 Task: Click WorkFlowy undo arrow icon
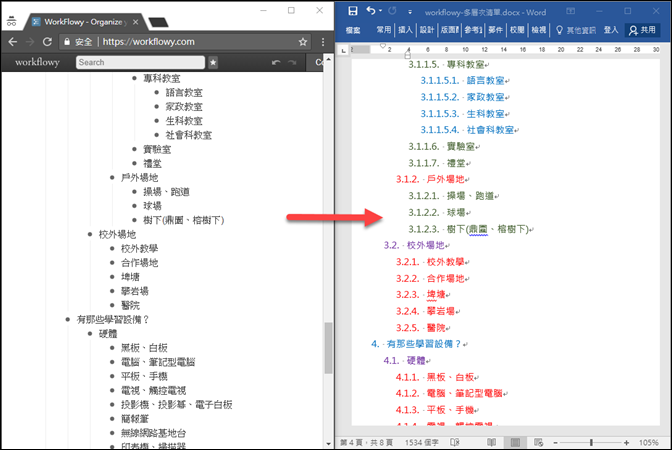[x=276, y=63]
